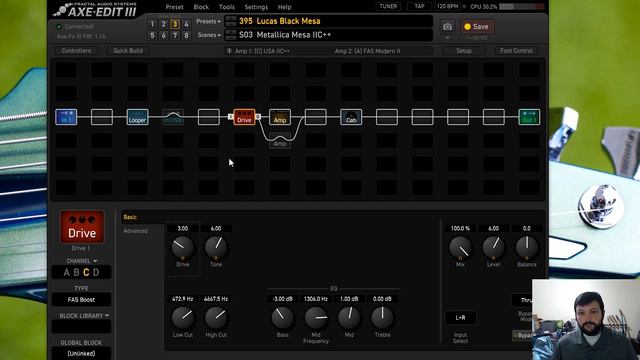This screenshot has height=360, width=640.
Task: Click the large red Drive block icon
Action: [82, 227]
